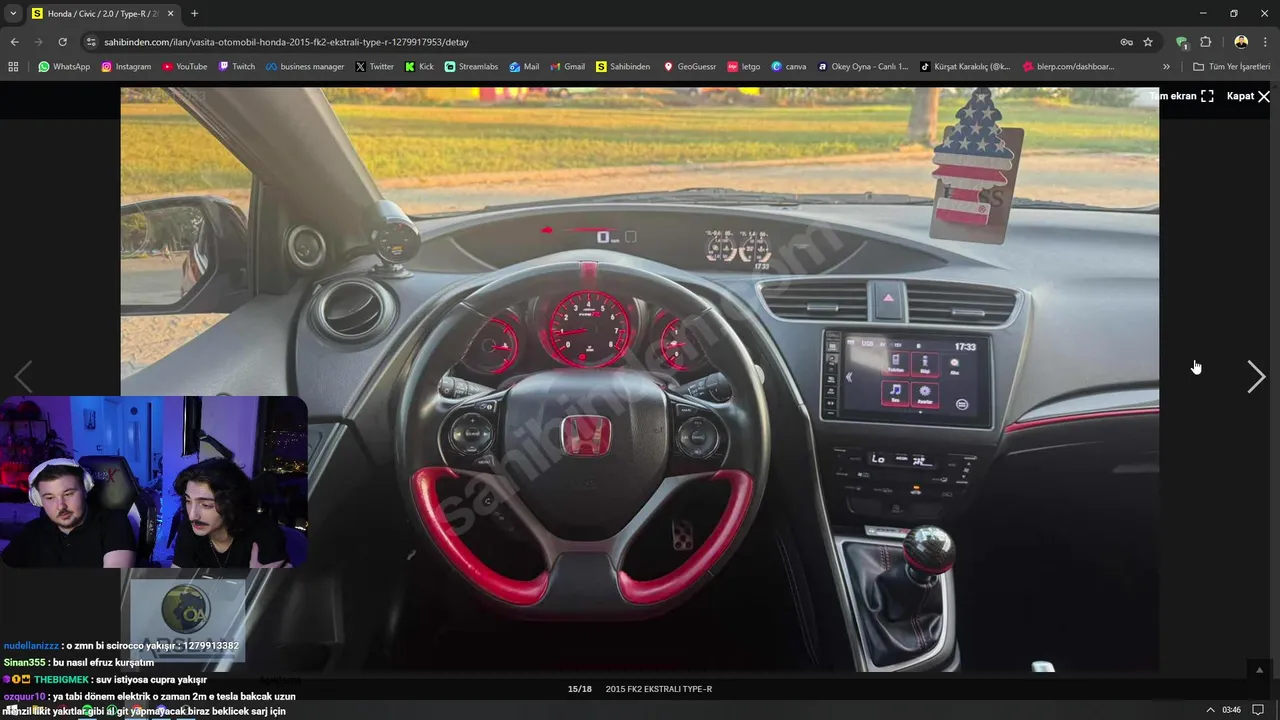1280x720 pixels.
Task: View site information icon in address bar
Action: click(91, 42)
